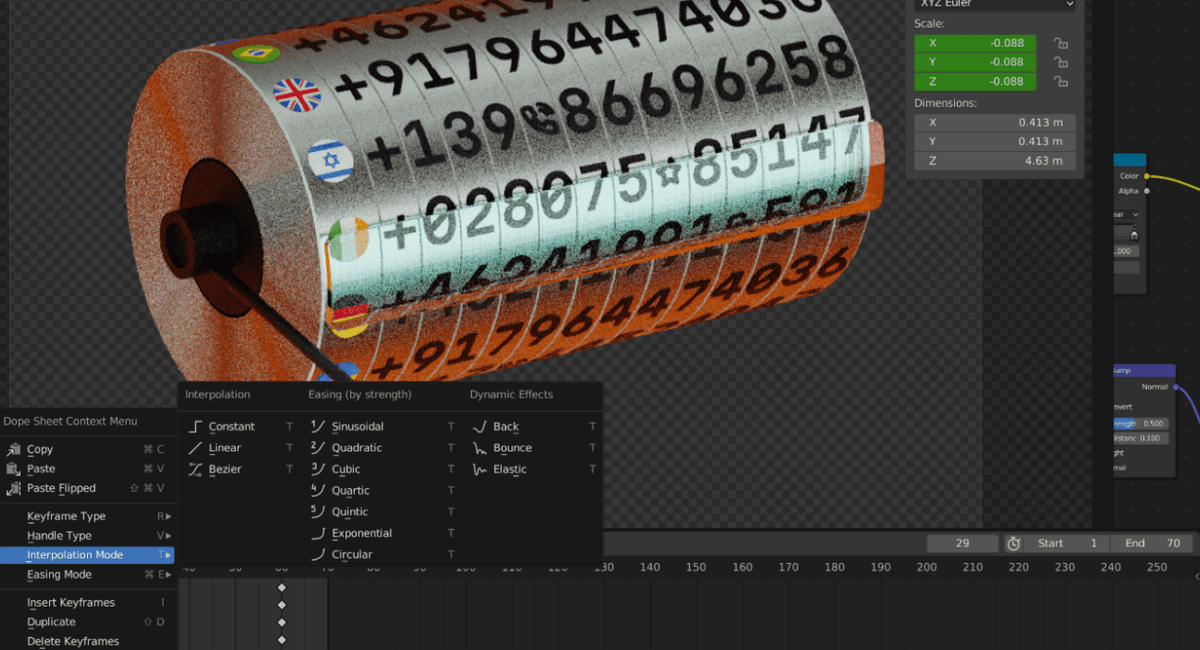Viewport: 1200px width, 650px height.
Task: Select Bezier interpolation in the submenu
Action: pyautogui.click(x=226, y=468)
